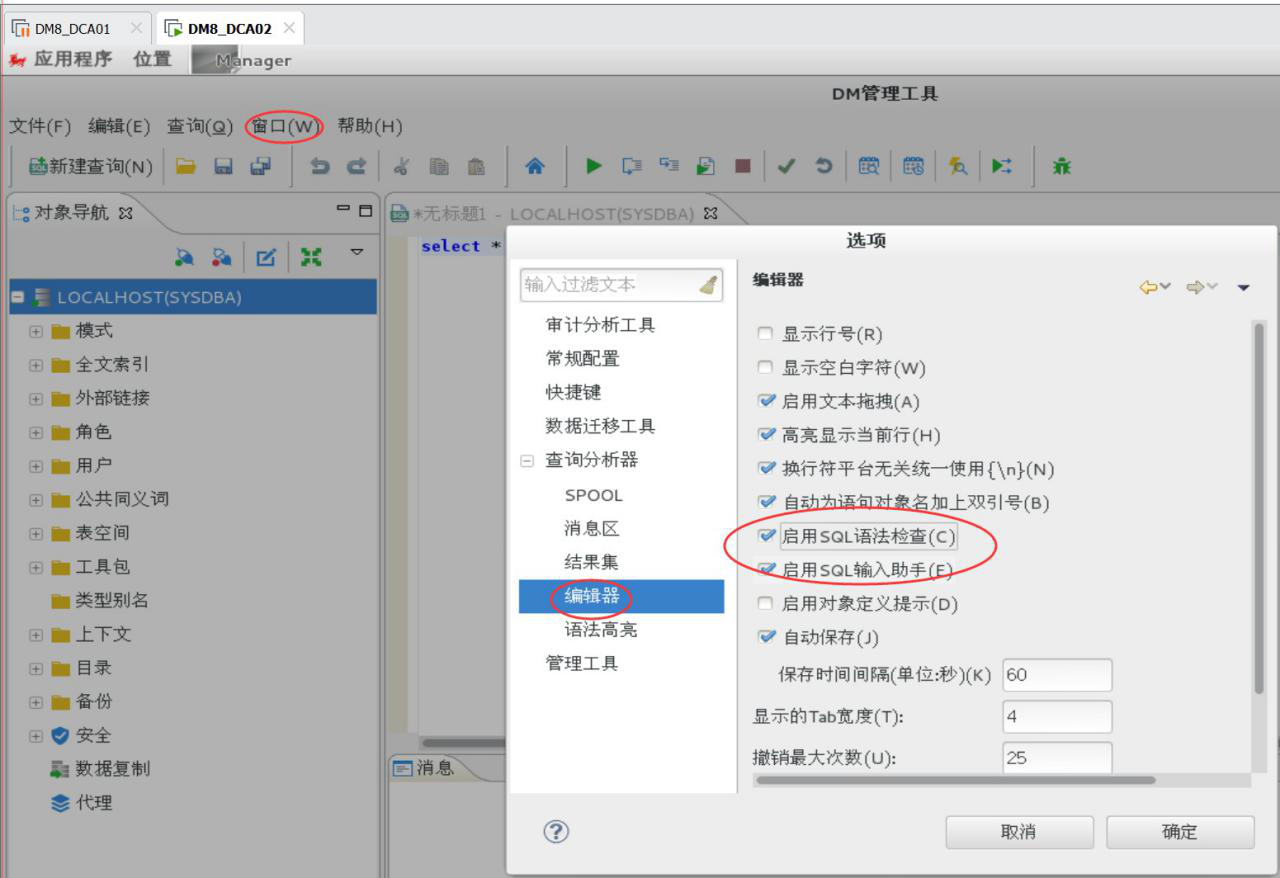This screenshot has width=1280, height=878.
Task: Expand the 模式 tree node
Action: coord(36,331)
